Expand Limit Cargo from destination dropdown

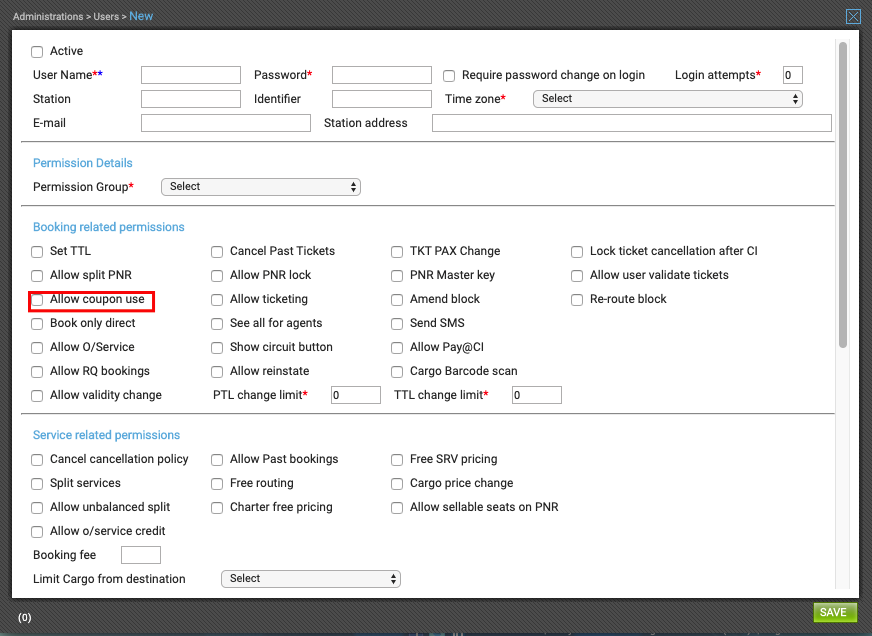click(x=311, y=579)
